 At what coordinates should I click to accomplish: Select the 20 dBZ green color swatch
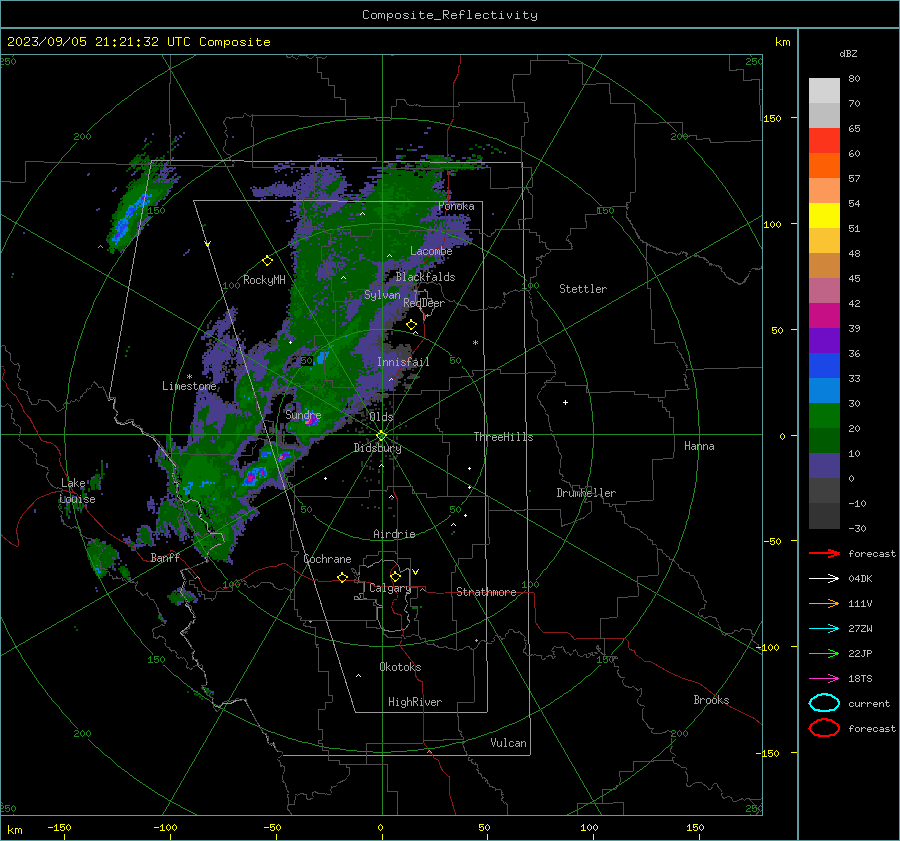(x=824, y=416)
